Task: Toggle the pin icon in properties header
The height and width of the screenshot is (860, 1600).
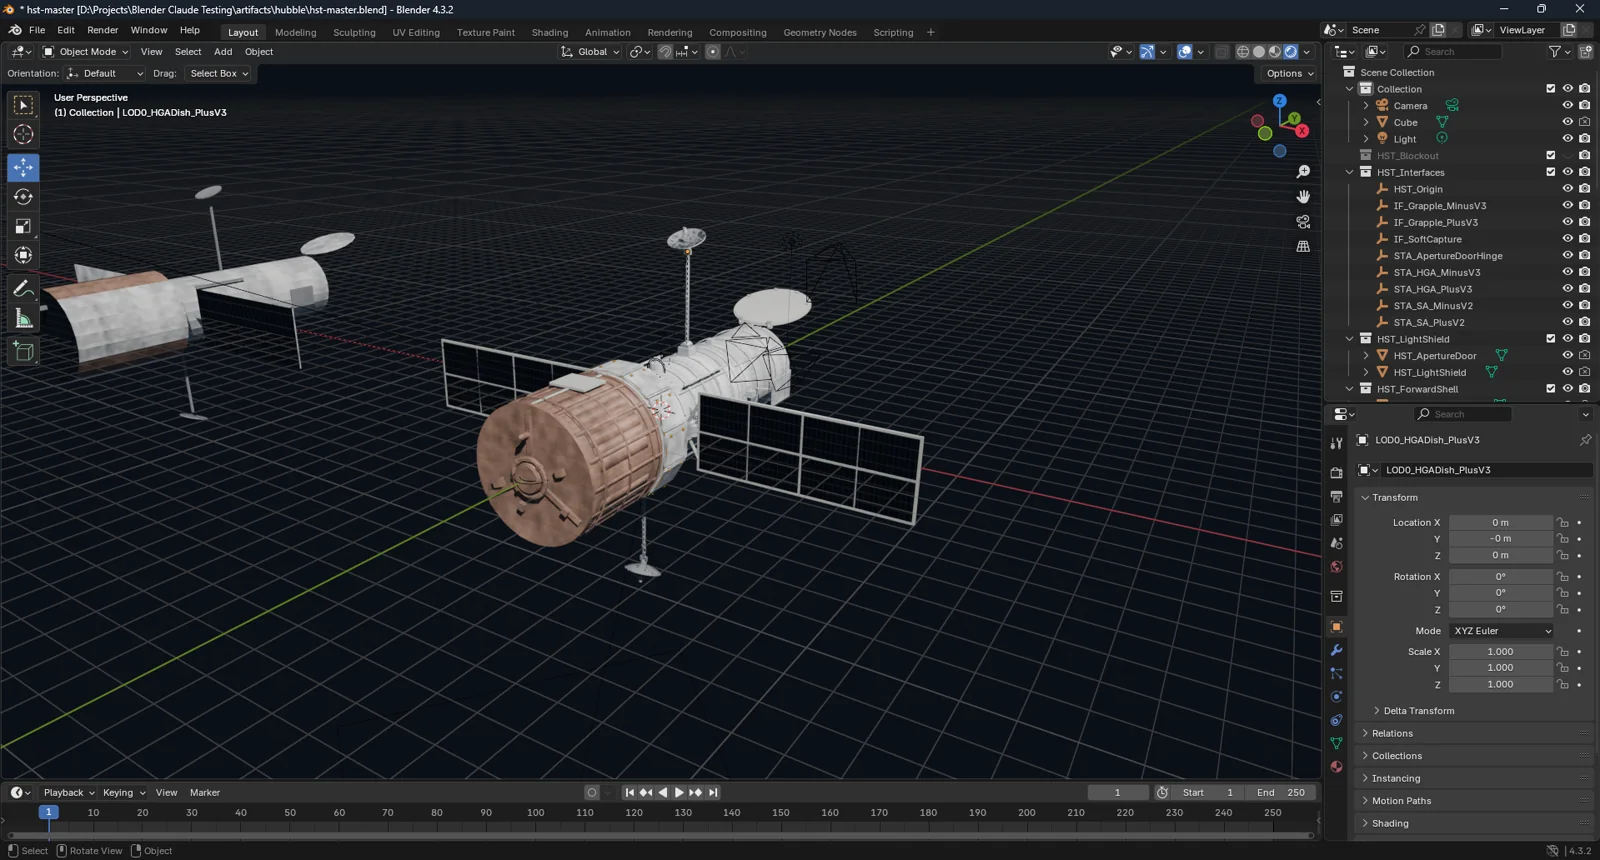Action: point(1585,440)
